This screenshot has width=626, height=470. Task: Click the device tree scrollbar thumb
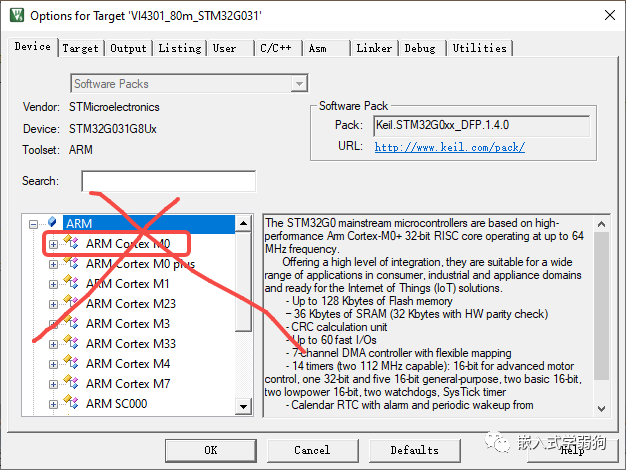(x=243, y=281)
